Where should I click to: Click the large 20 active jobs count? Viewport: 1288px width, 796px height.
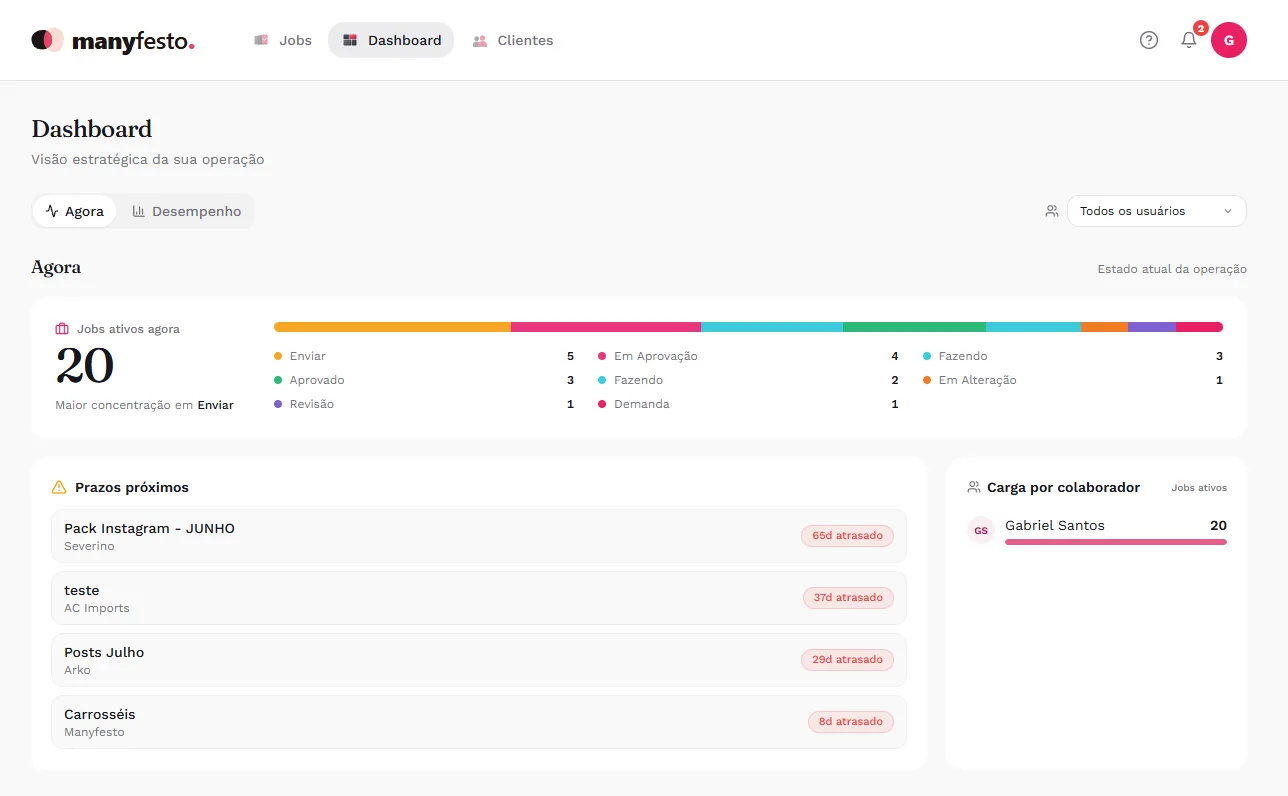85,366
